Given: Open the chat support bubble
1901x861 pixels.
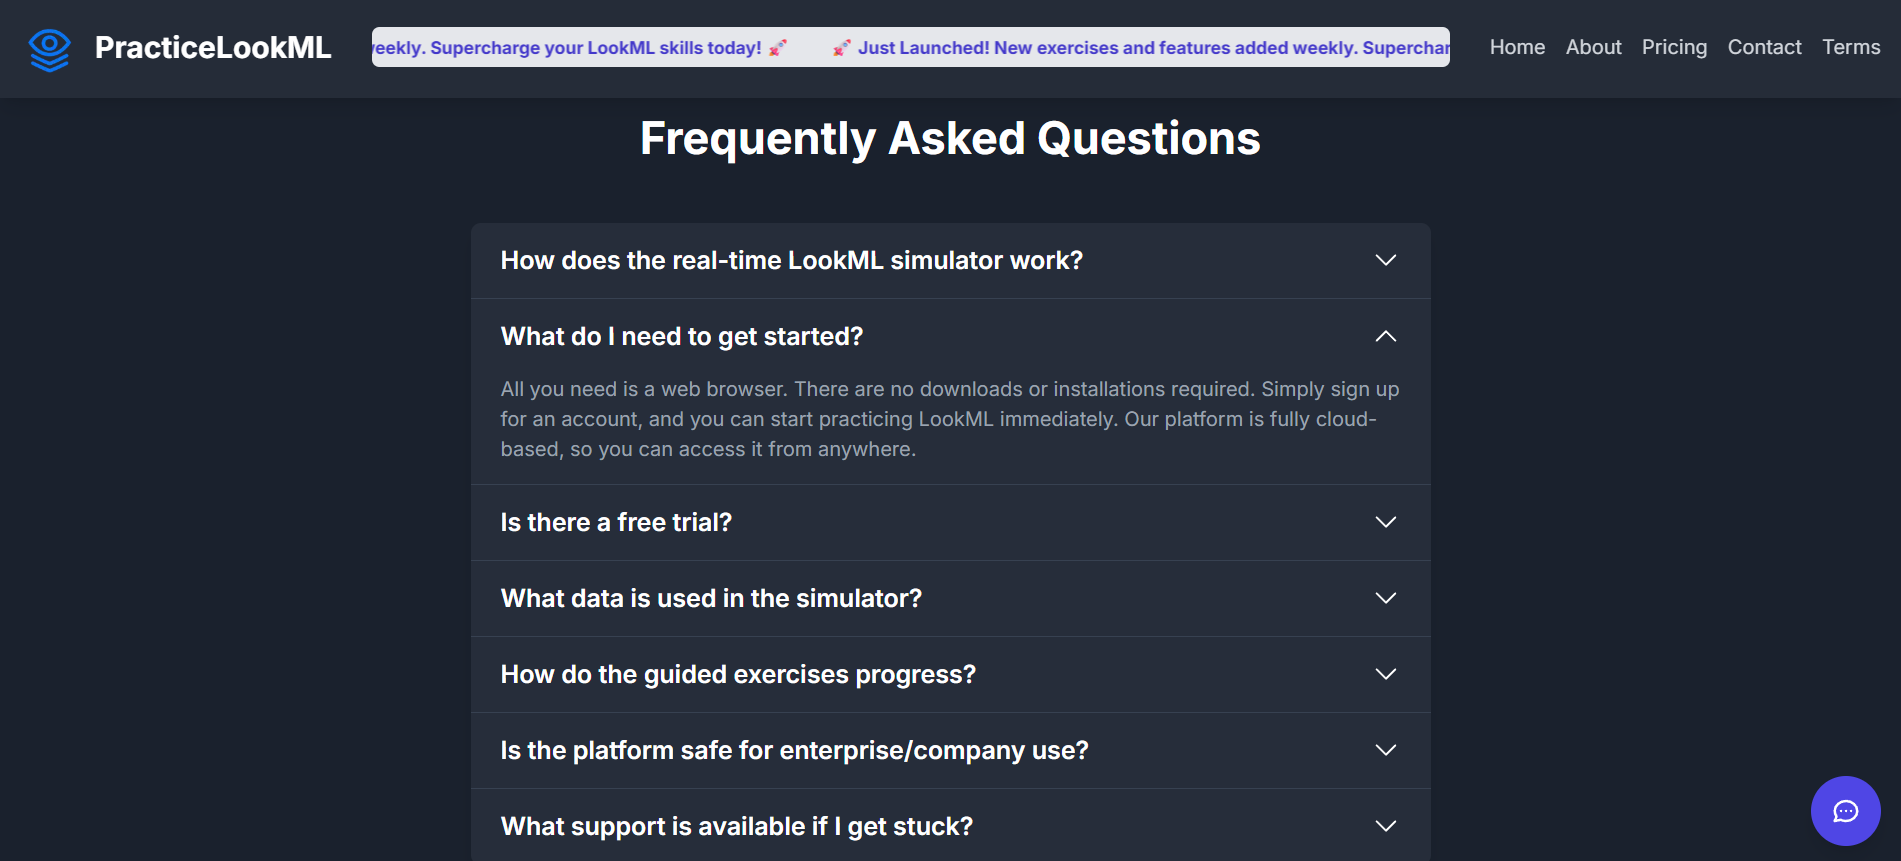Looking at the screenshot, I should 1845,811.
